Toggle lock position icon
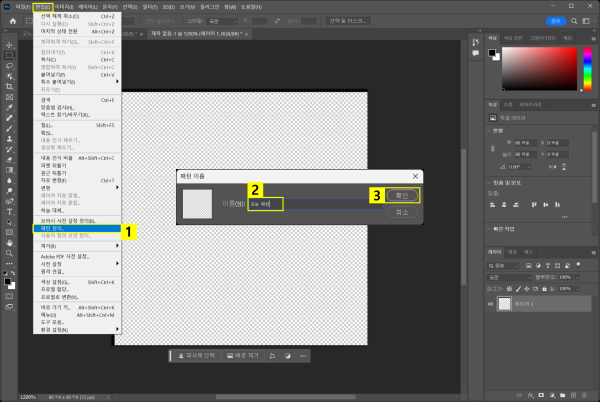The width and height of the screenshot is (600, 402). coord(527,289)
